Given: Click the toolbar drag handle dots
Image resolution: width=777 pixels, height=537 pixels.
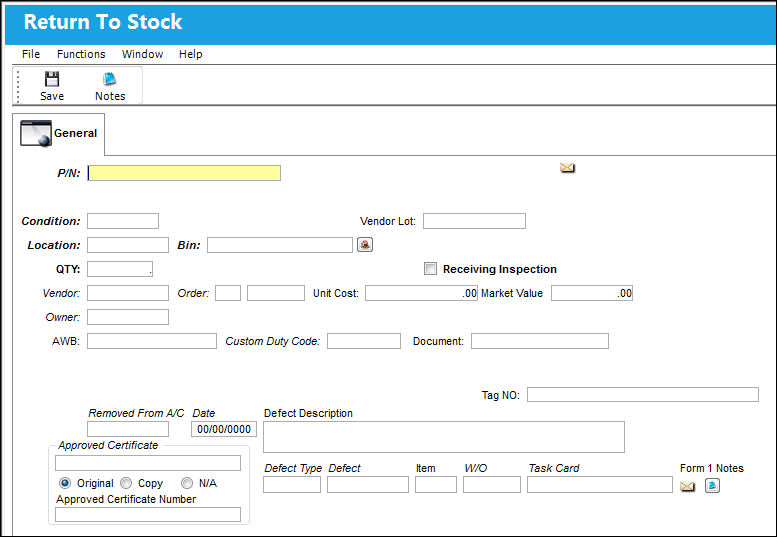Looking at the screenshot, I should coord(18,86).
